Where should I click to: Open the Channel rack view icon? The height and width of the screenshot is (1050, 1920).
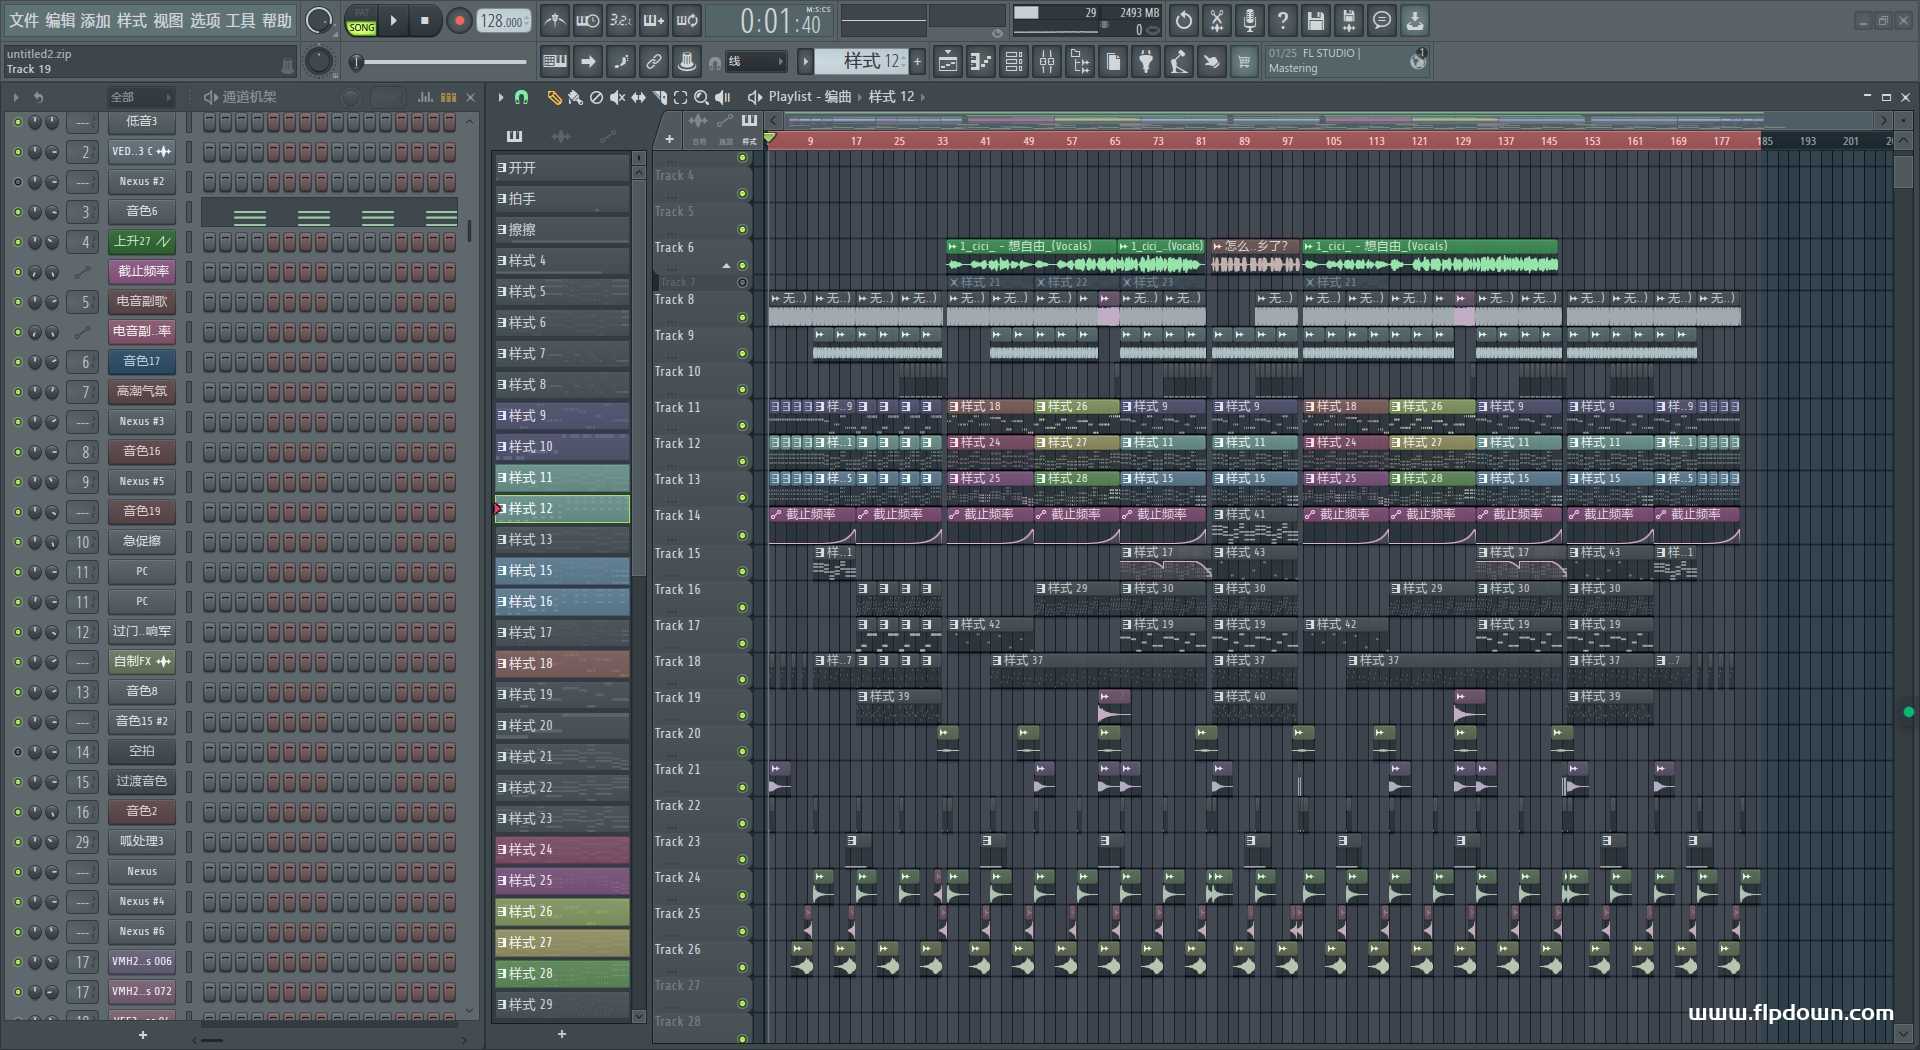pyautogui.click(x=1014, y=62)
